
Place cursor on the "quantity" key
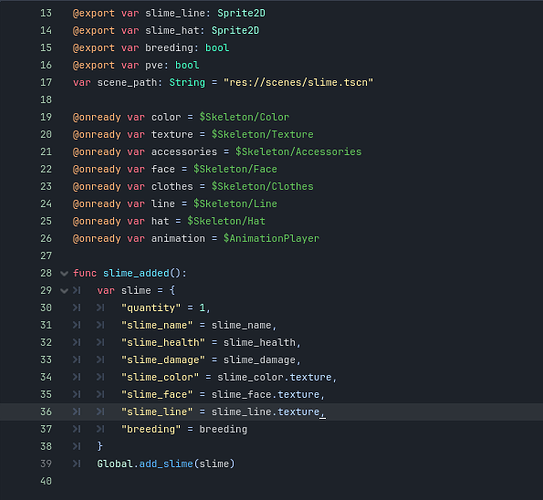point(151,308)
